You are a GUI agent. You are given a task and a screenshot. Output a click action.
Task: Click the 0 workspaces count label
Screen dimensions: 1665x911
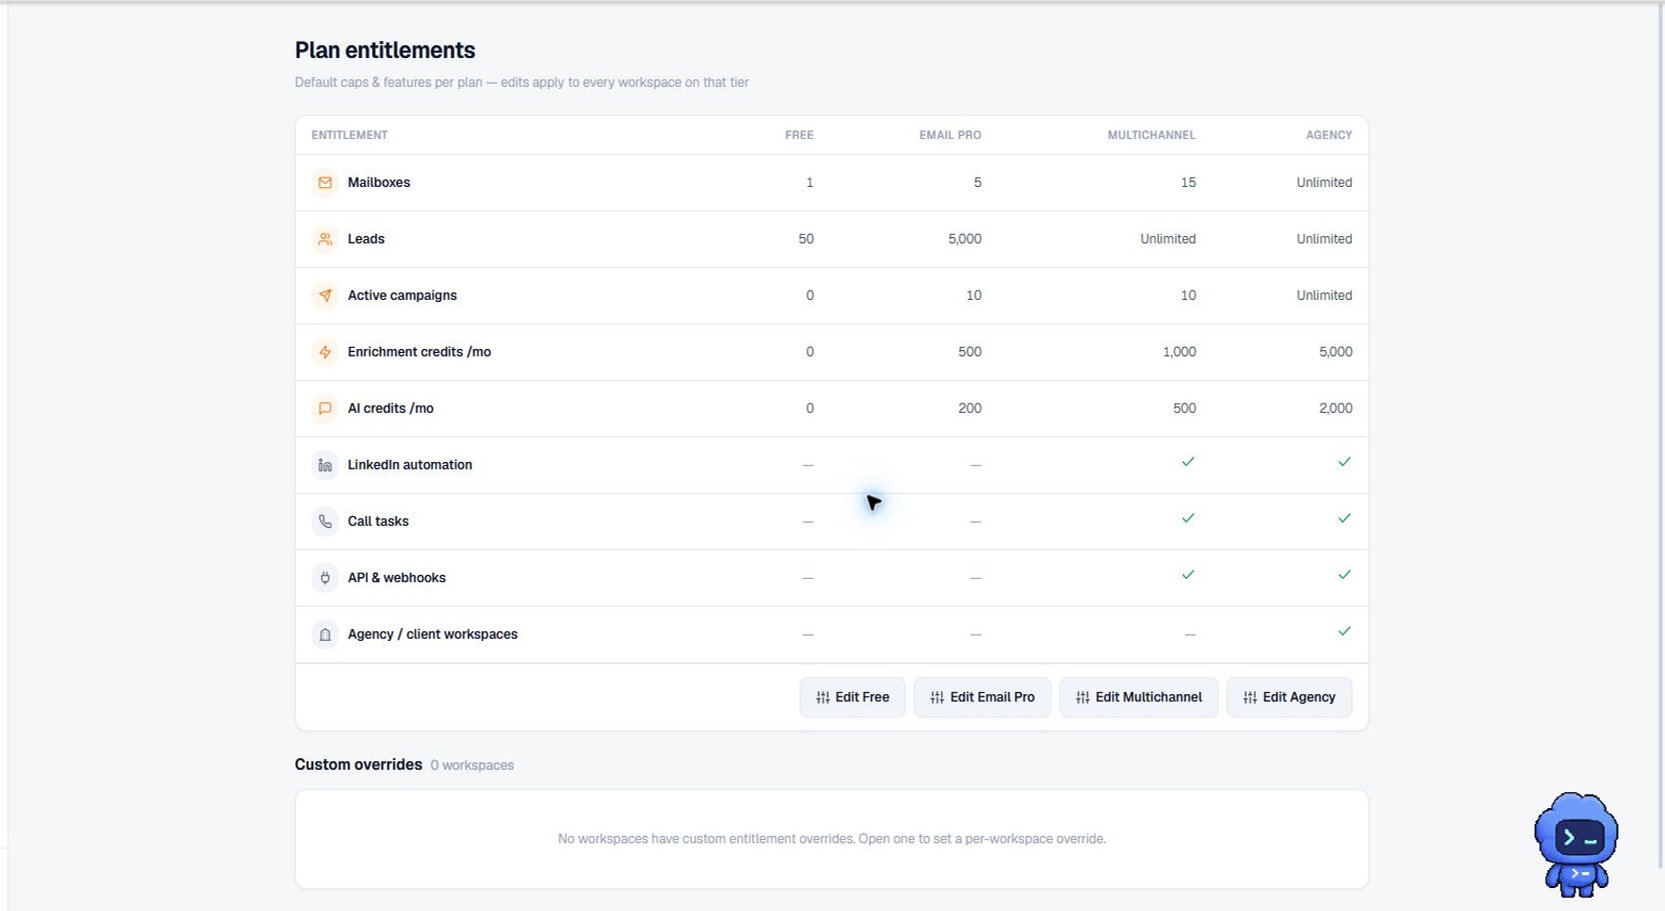[472, 766]
